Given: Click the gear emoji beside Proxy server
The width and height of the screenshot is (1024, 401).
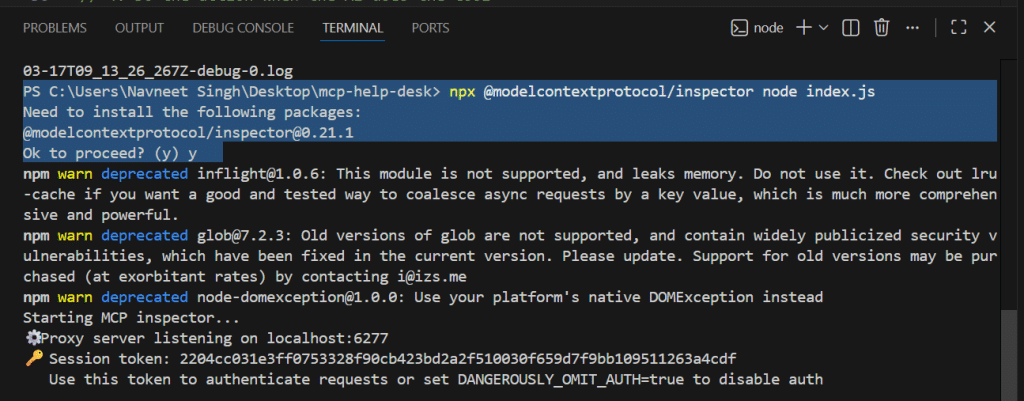Looking at the screenshot, I should 32,338.
